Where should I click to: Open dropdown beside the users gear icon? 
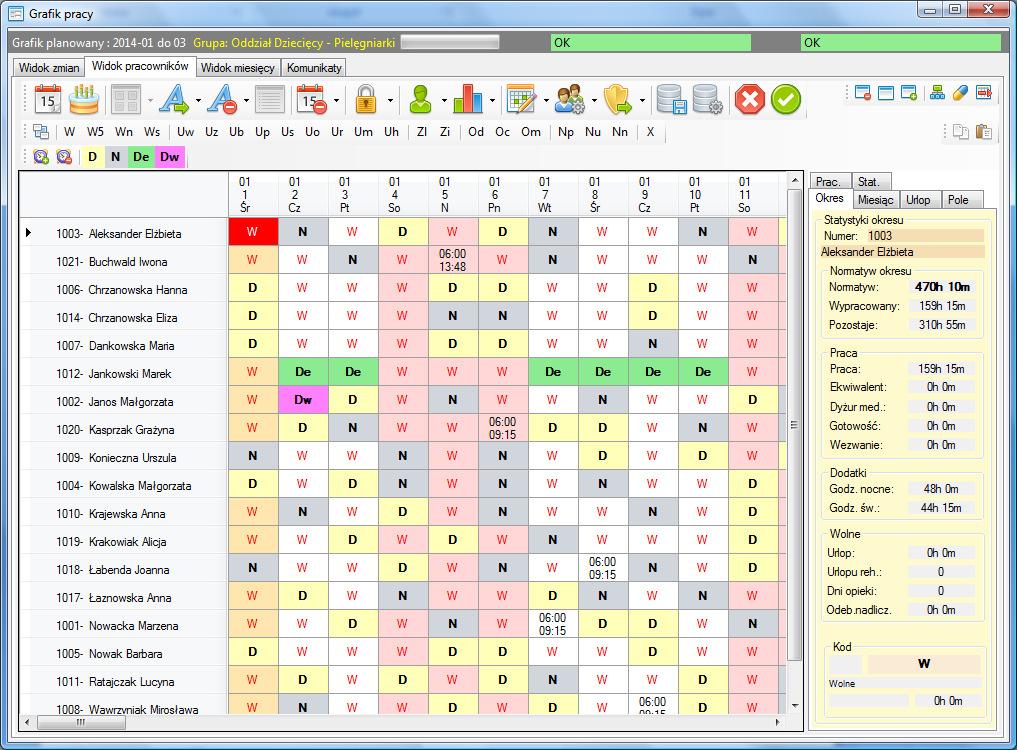[594, 101]
